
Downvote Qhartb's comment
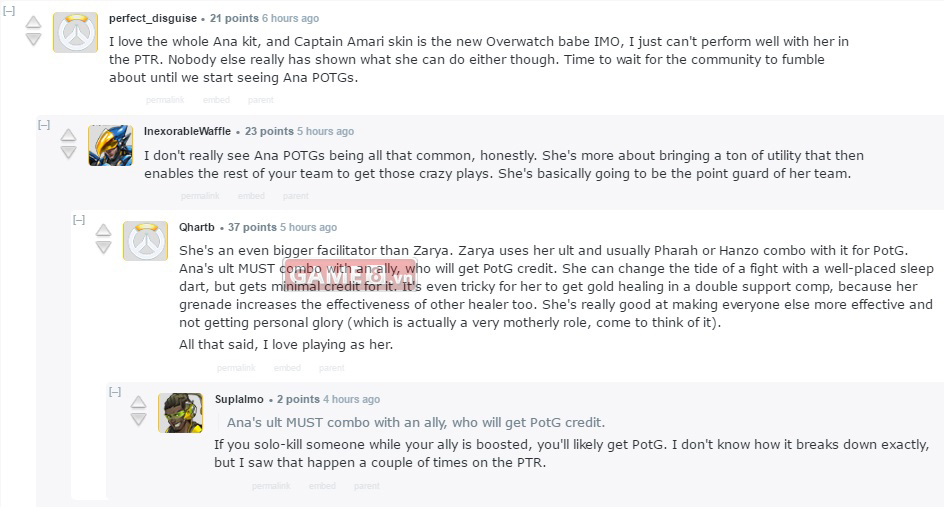[103, 247]
